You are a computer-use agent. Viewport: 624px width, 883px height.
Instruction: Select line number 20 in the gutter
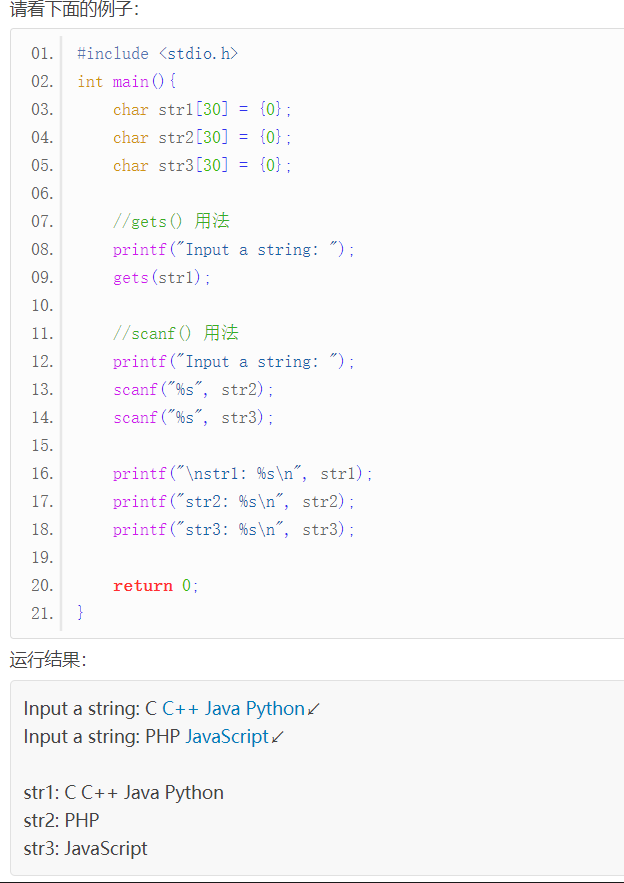click(42, 585)
